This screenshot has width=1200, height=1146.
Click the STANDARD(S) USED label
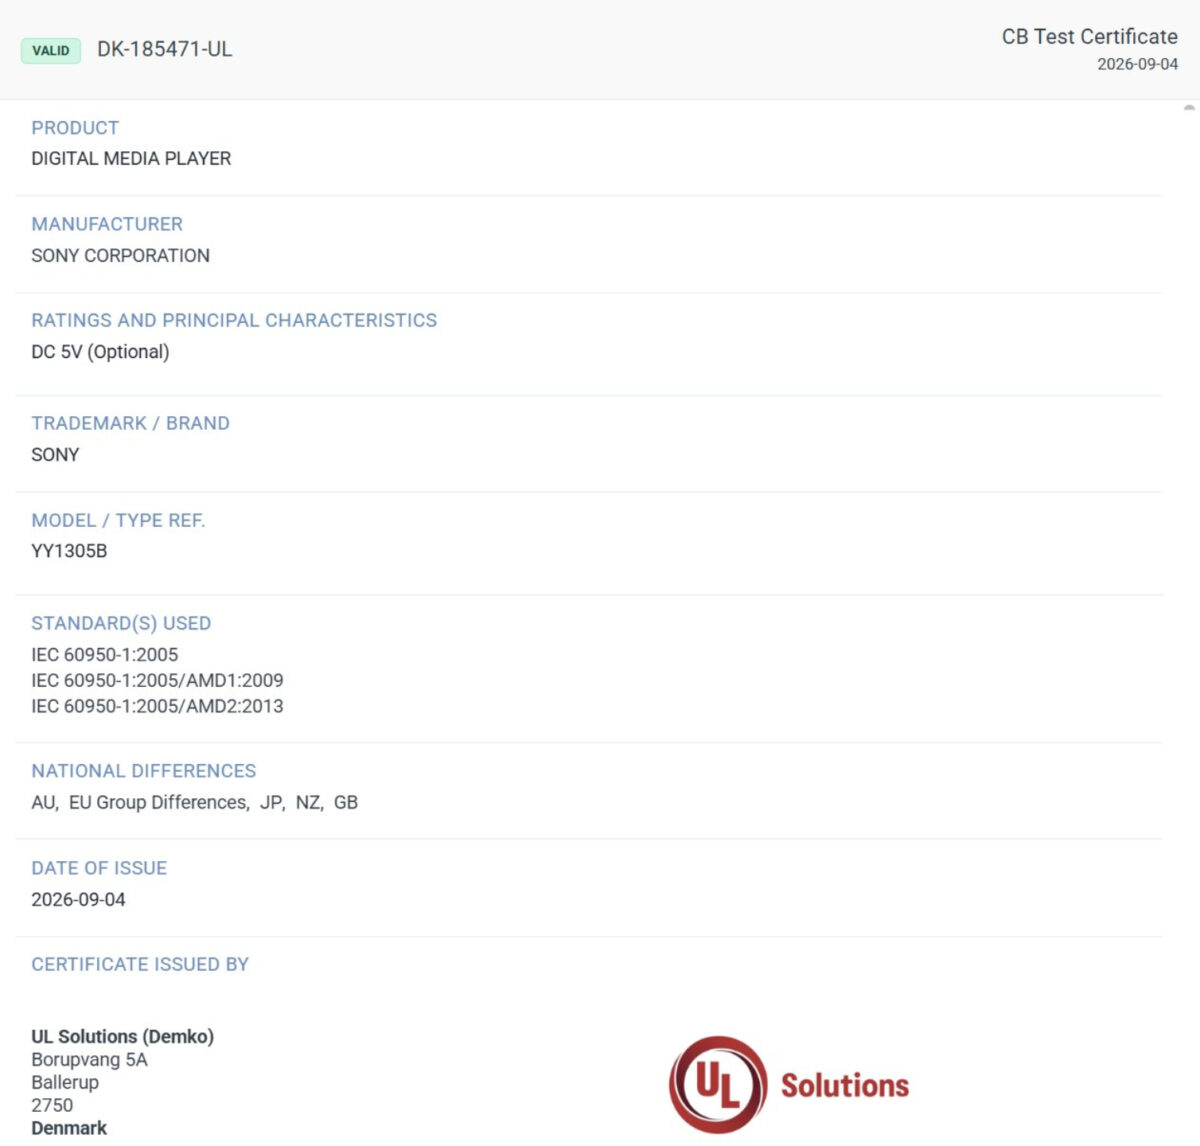point(121,623)
